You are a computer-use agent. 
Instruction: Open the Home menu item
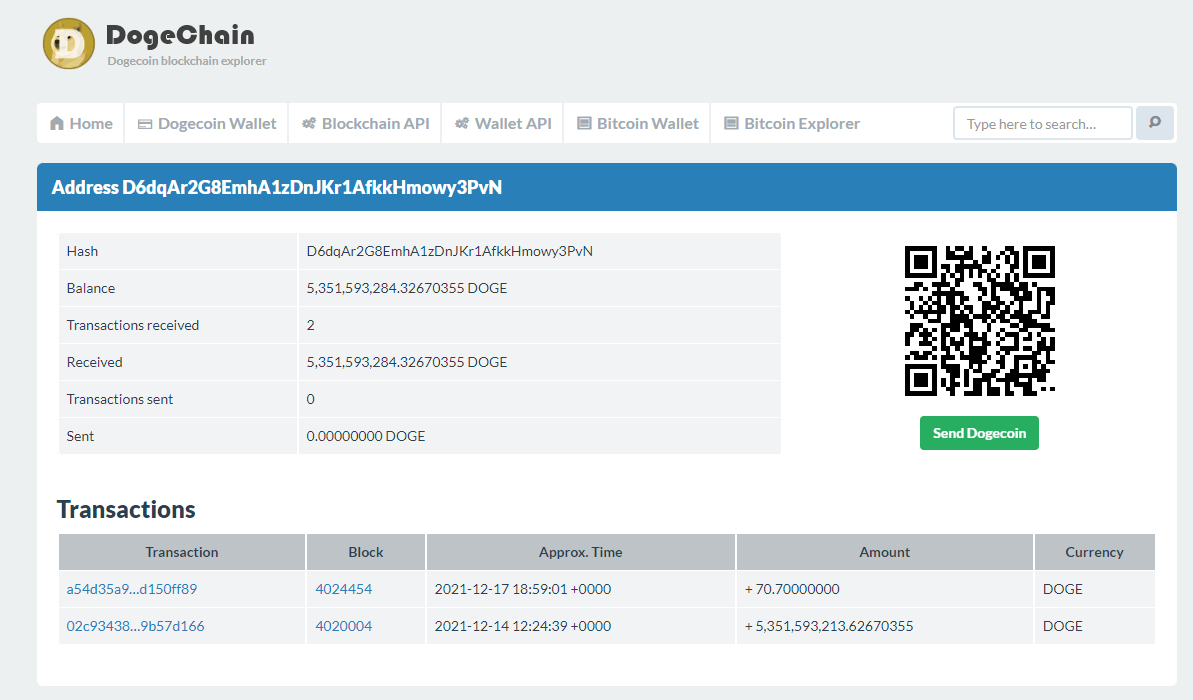pos(81,123)
